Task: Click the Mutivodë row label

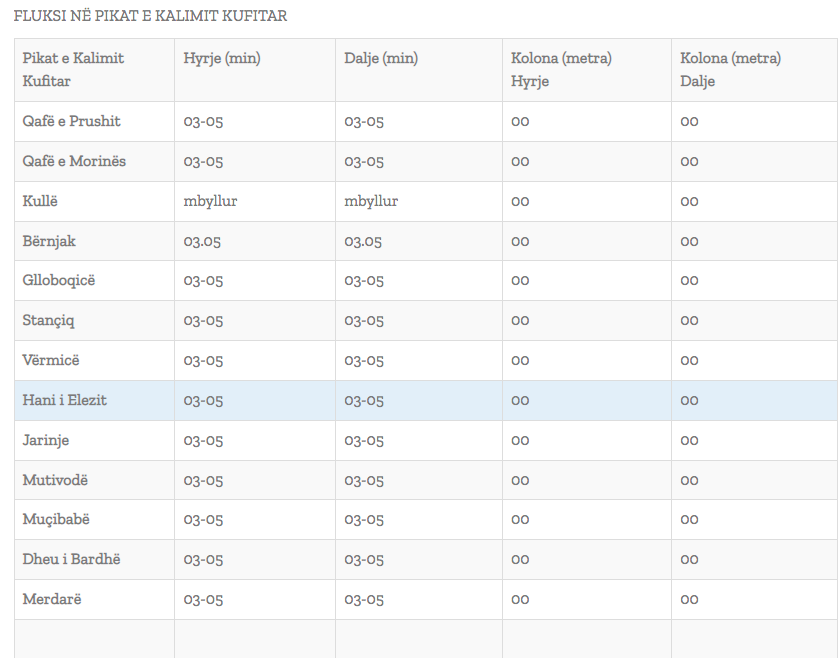Action: click(56, 480)
